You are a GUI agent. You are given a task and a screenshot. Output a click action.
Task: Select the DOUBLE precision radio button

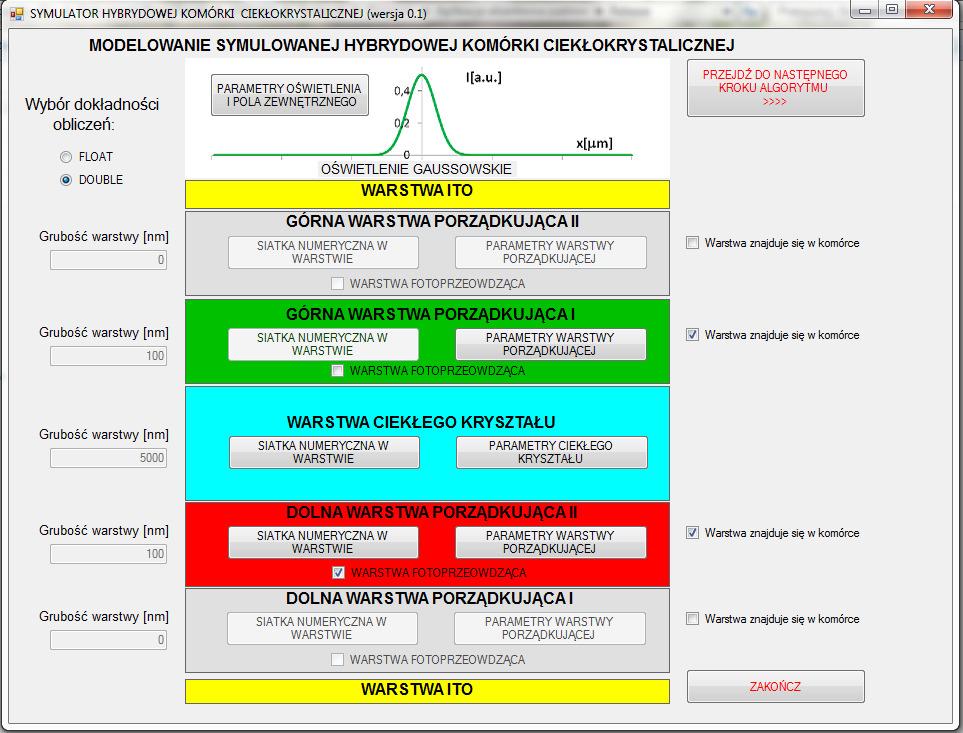[66, 180]
